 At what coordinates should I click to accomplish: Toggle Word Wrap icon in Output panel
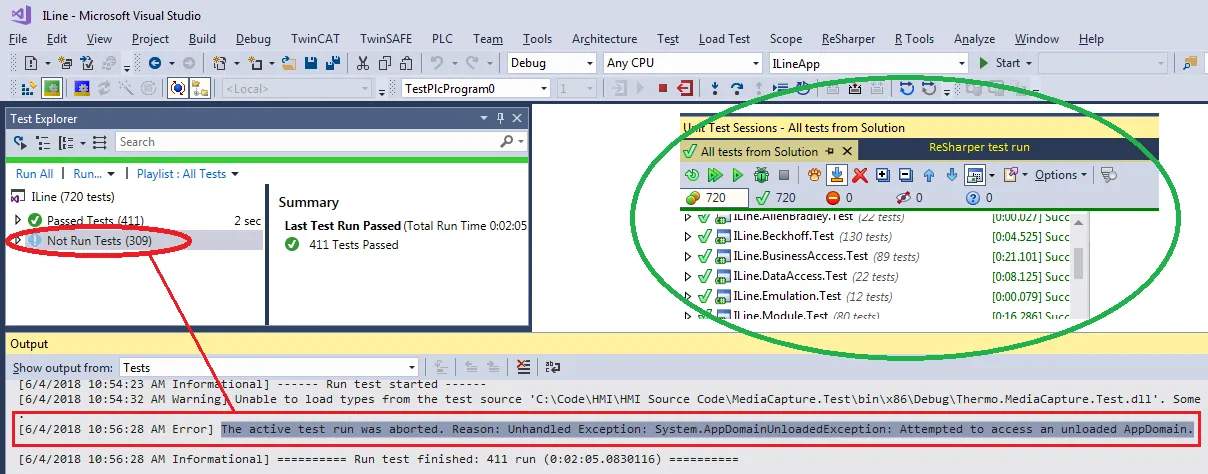tap(552, 367)
